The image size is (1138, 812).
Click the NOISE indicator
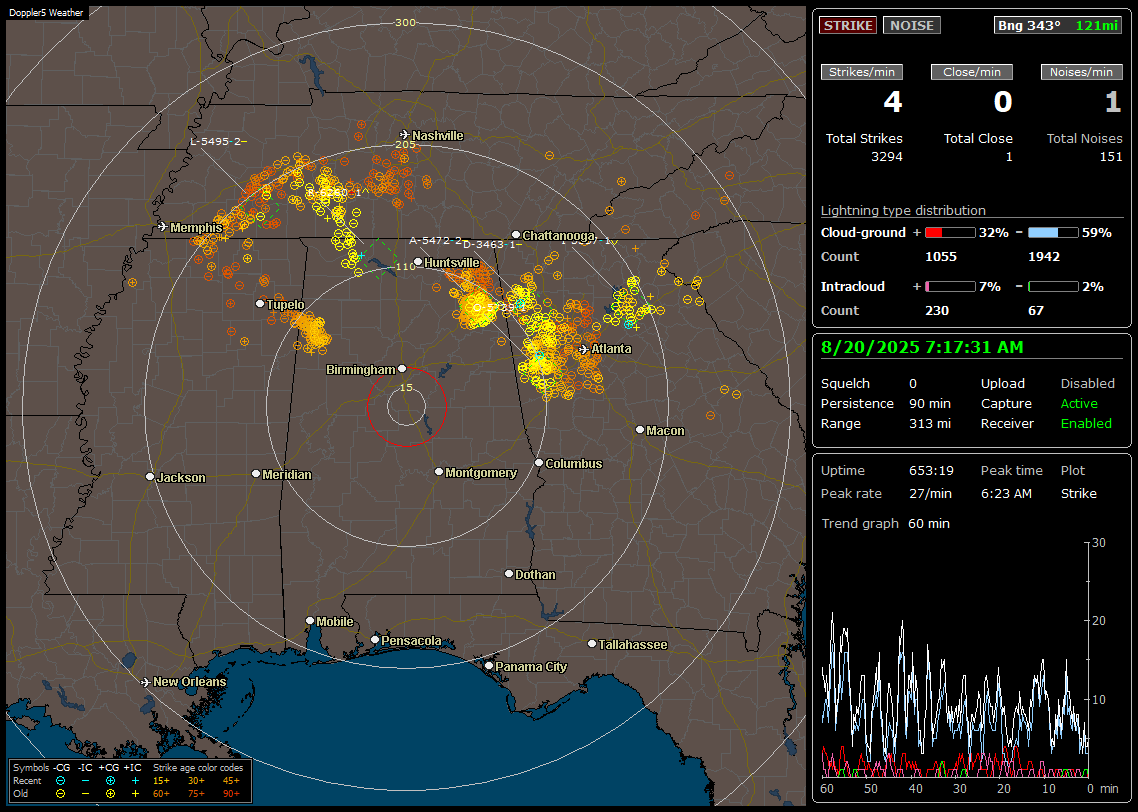pyautogui.click(x=912, y=25)
